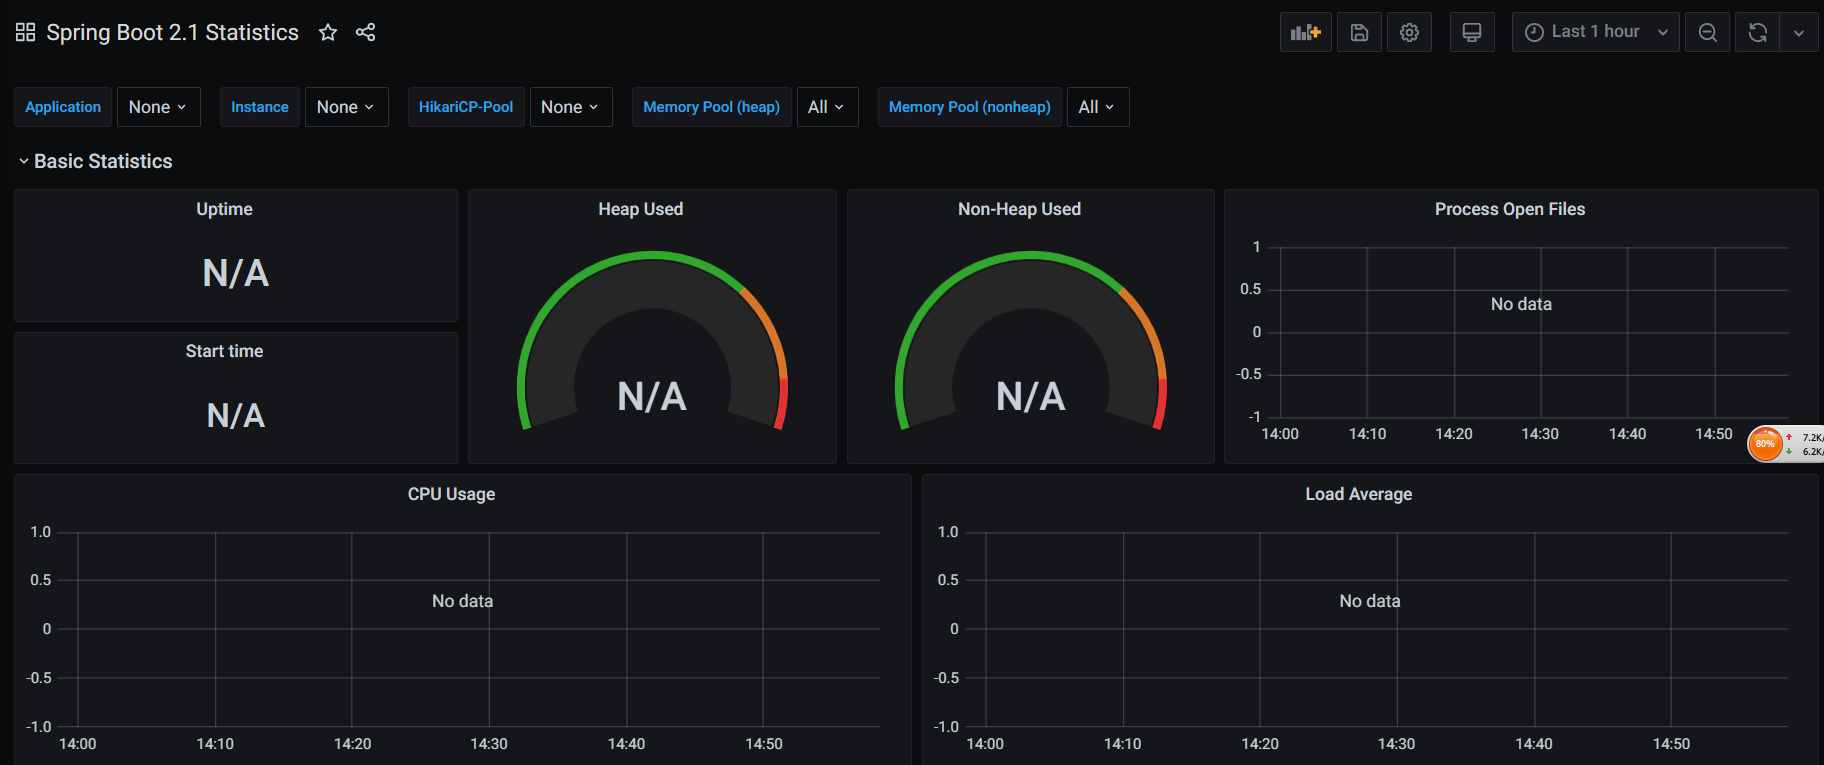Screen dimensions: 1824x765
Task: Collapse the Basic Statistics row
Action: coord(95,161)
